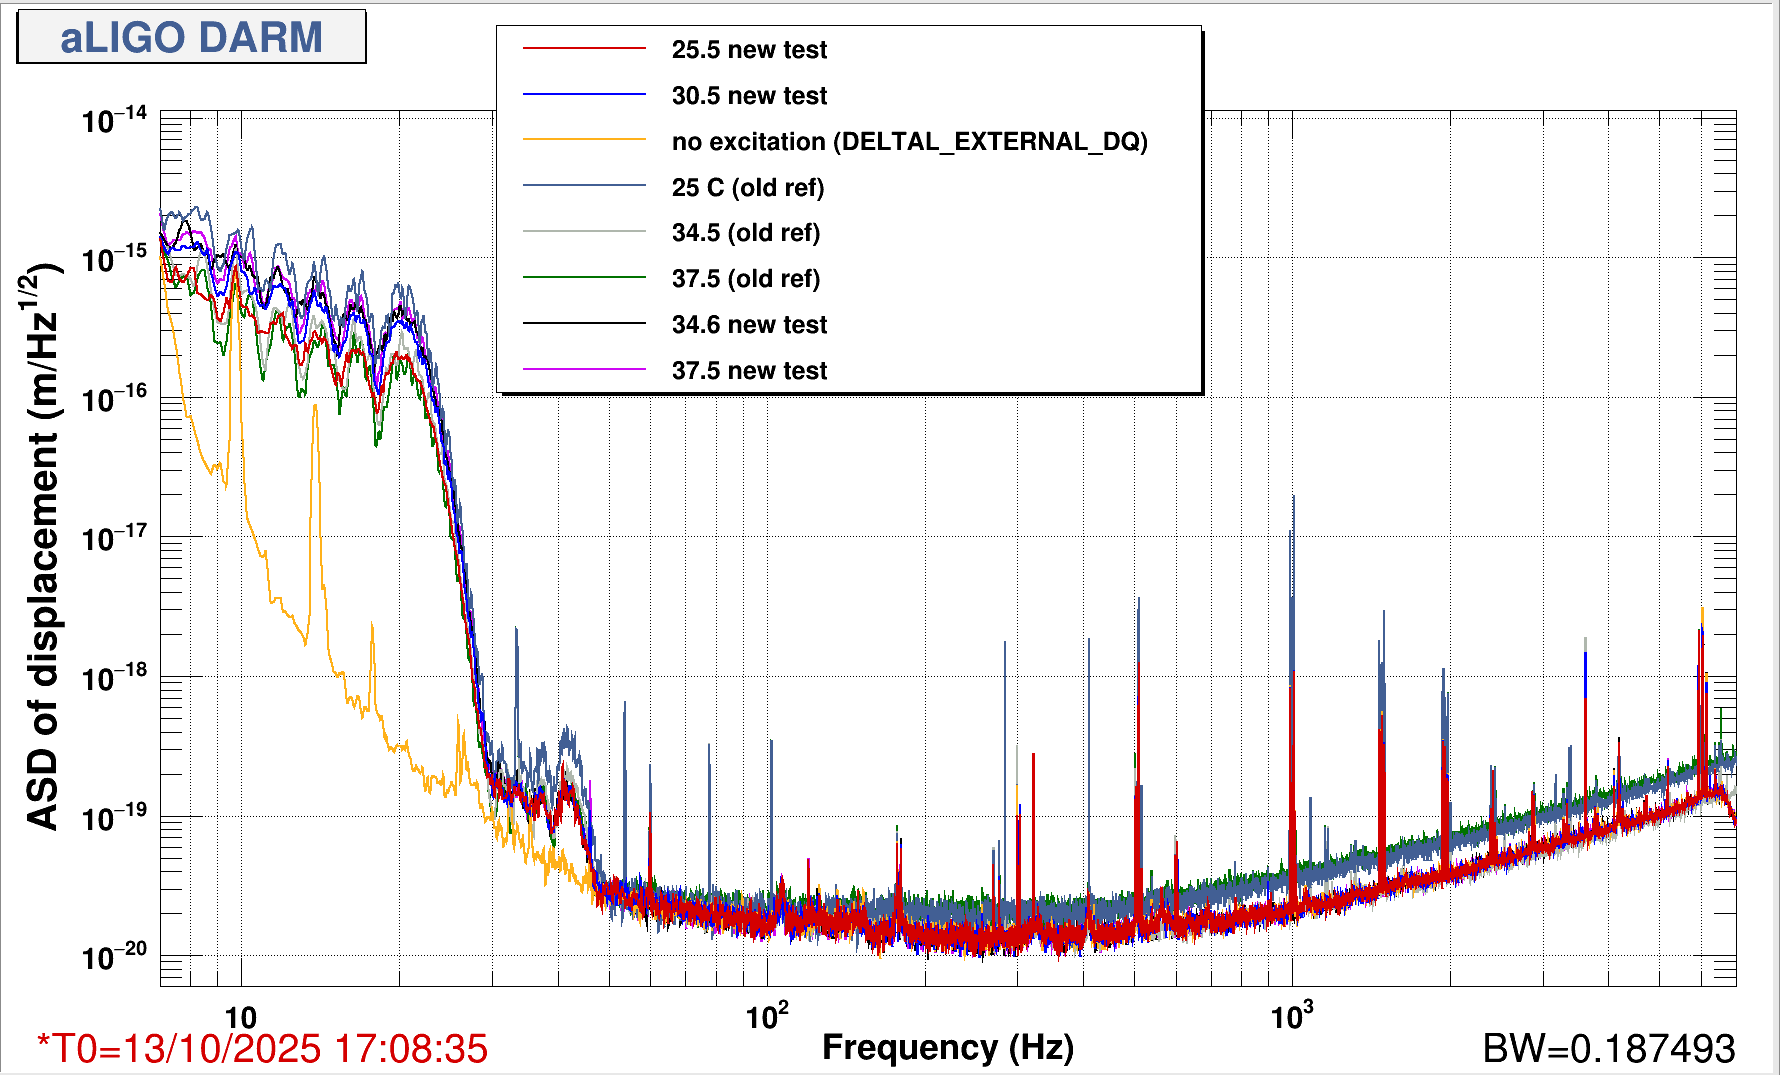Click the red T0 timestamp text
The image size is (1780, 1075).
262,1049
